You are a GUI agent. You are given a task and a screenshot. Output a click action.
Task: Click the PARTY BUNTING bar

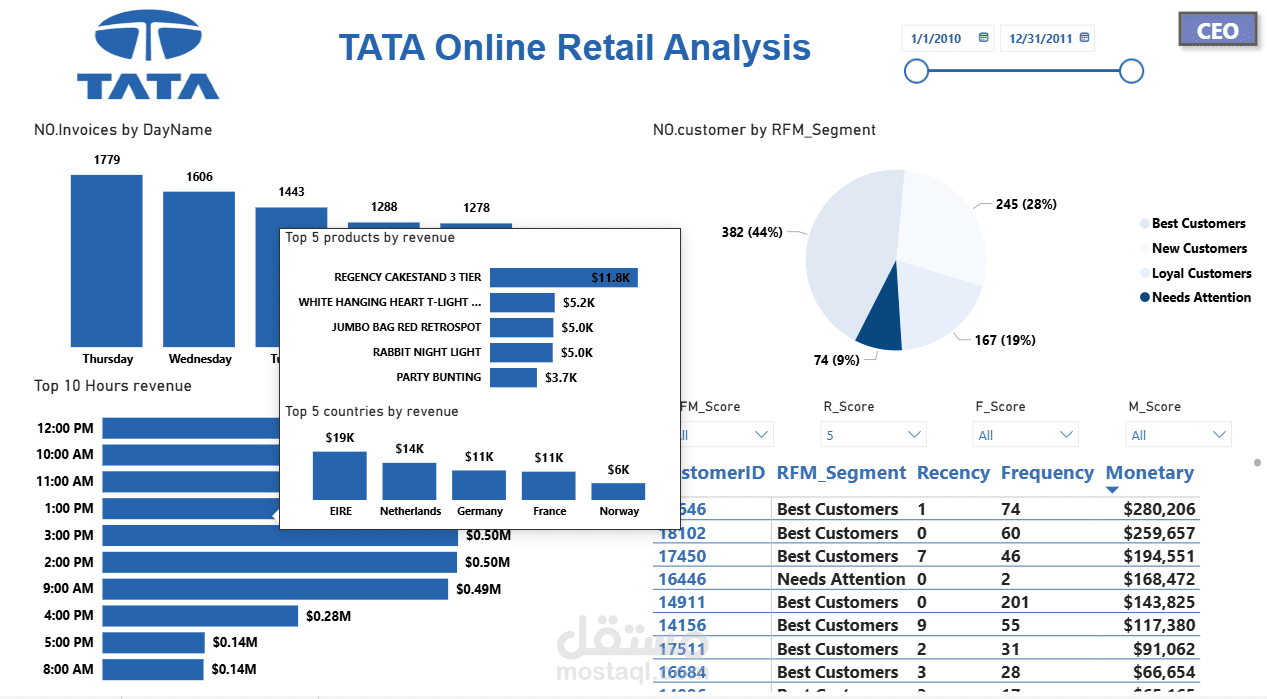point(513,377)
